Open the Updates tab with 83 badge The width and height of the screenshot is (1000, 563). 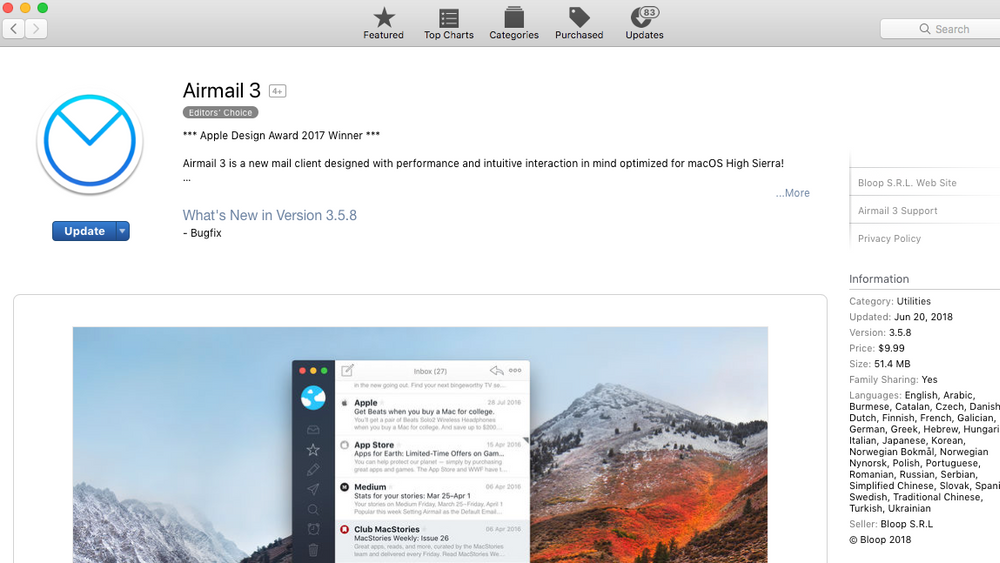click(644, 24)
